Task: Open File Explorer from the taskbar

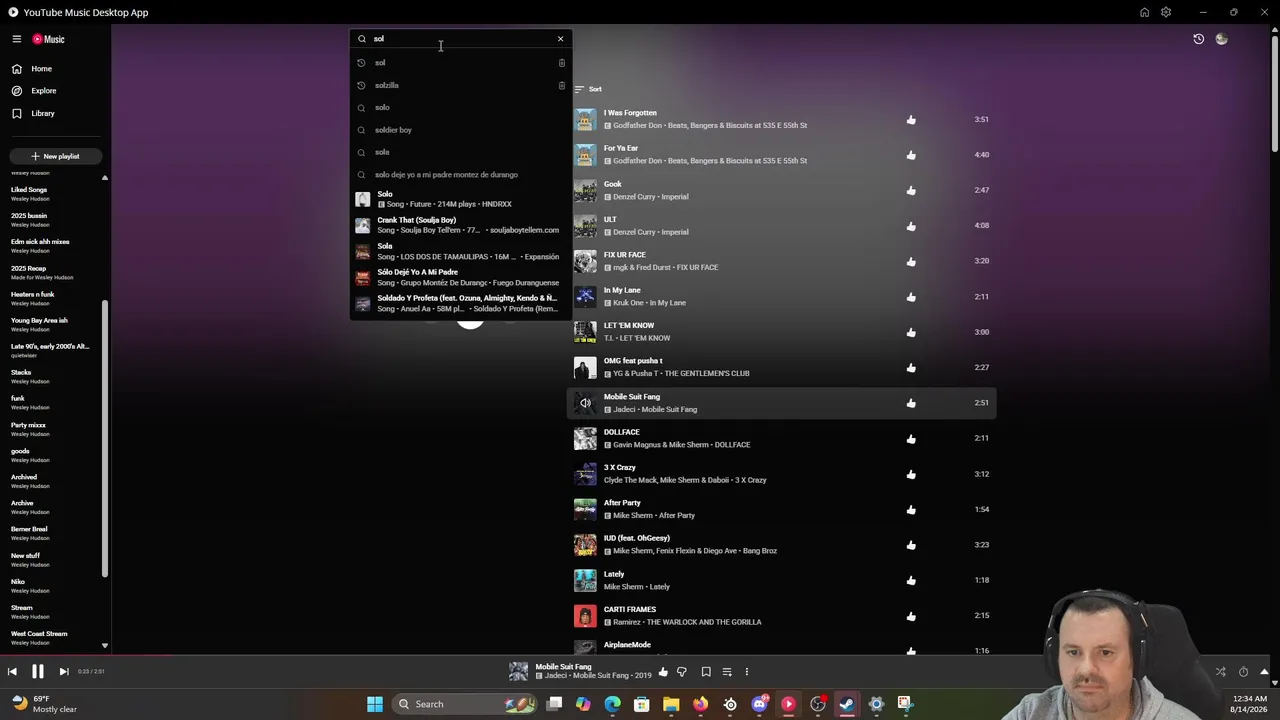Action: click(x=671, y=704)
